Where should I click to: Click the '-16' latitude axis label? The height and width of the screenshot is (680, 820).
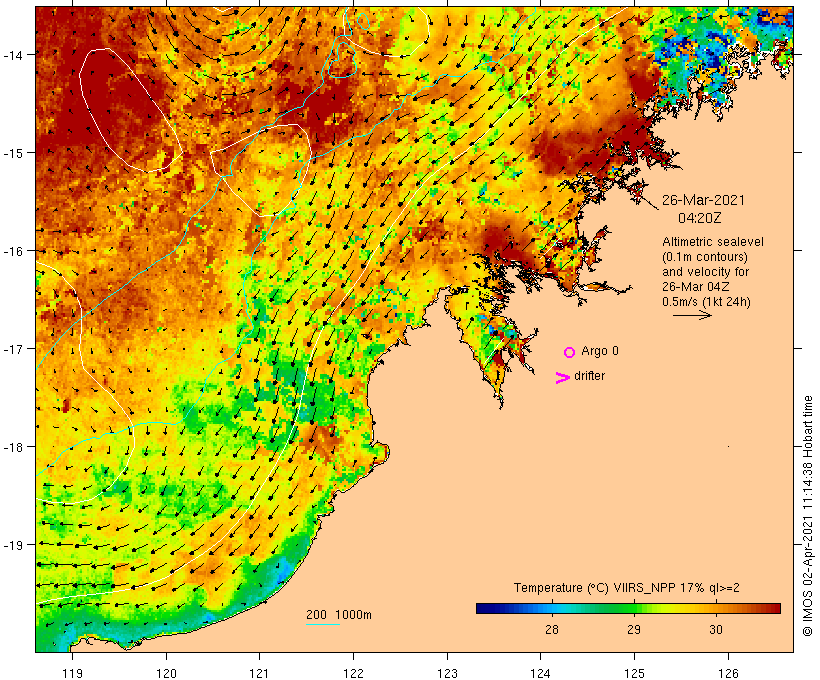coord(12,251)
